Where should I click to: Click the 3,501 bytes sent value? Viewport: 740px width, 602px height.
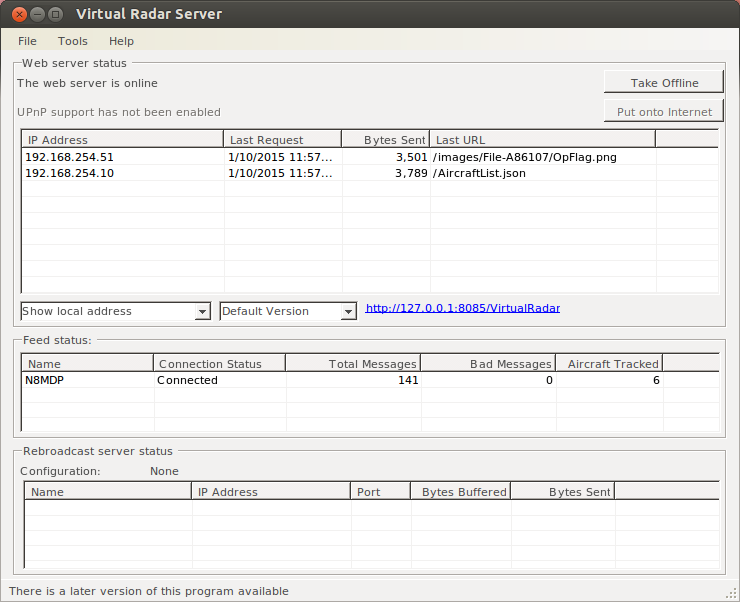click(411, 157)
